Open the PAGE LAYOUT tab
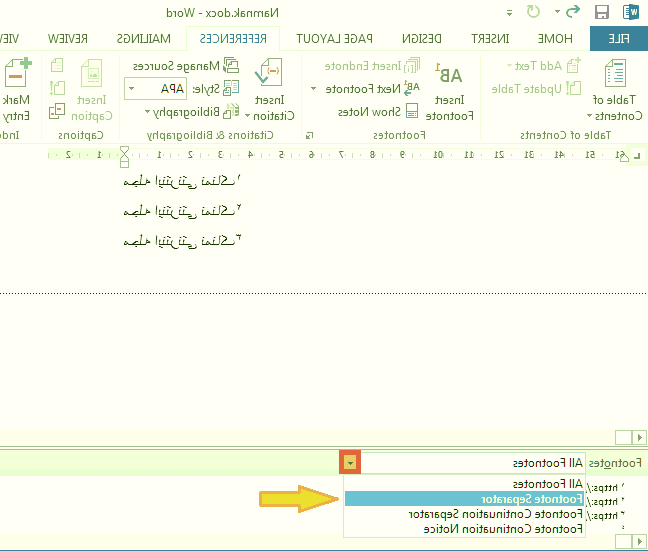Image resolution: width=648 pixels, height=551 pixels. tap(336, 39)
